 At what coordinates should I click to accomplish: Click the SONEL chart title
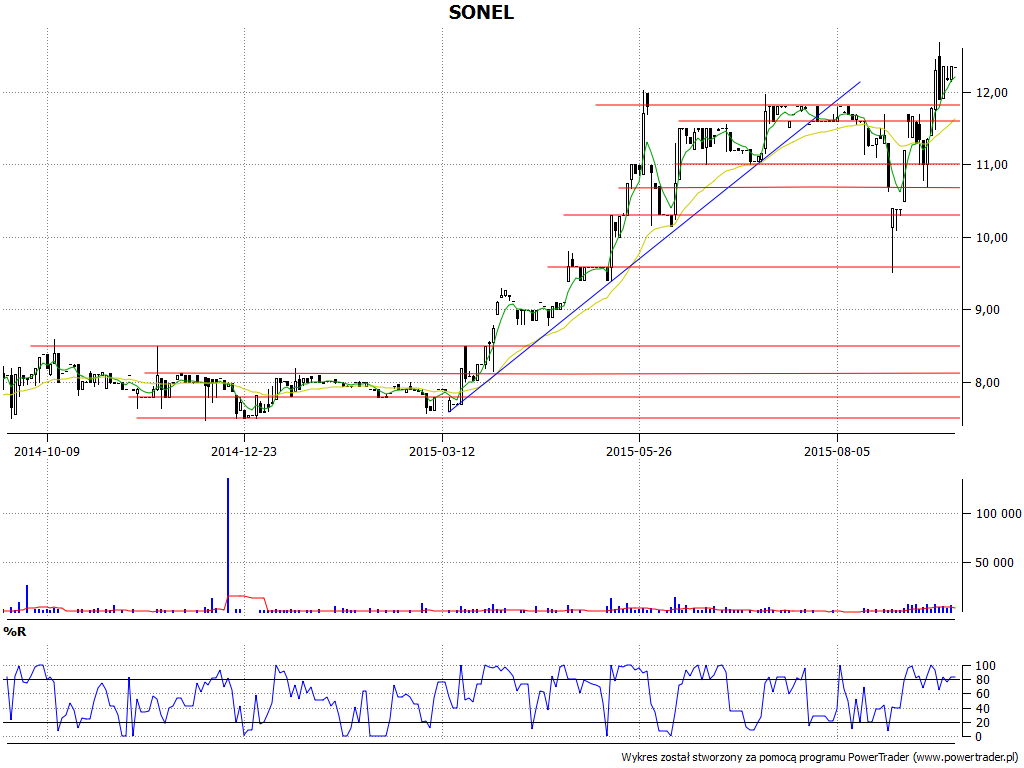[481, 12]
